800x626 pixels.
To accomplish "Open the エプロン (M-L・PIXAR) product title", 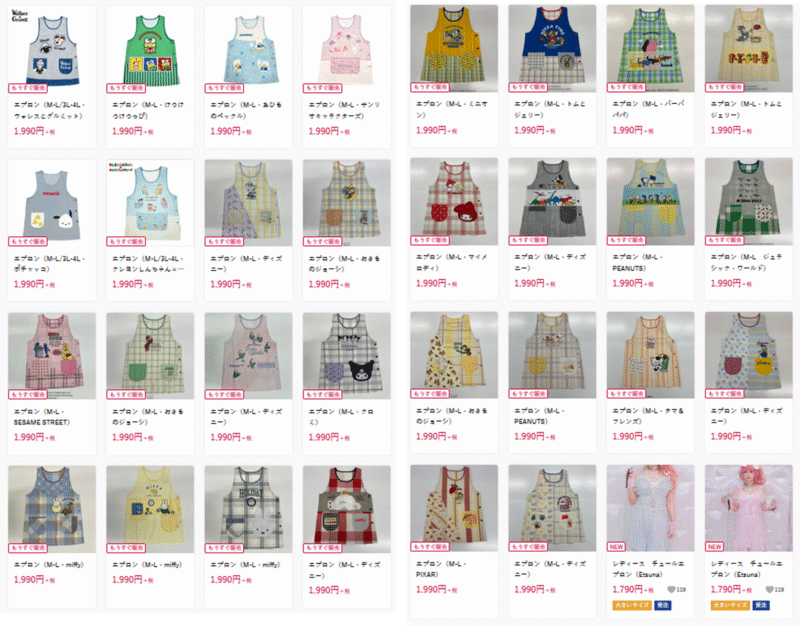I will click(442, 569).
